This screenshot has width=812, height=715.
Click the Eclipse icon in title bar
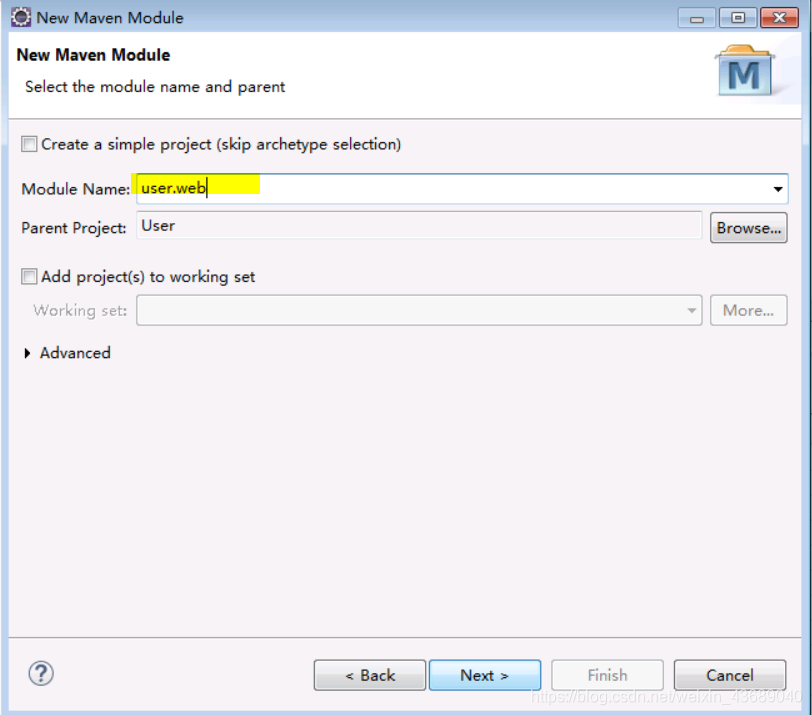click(x=21, y=17)
